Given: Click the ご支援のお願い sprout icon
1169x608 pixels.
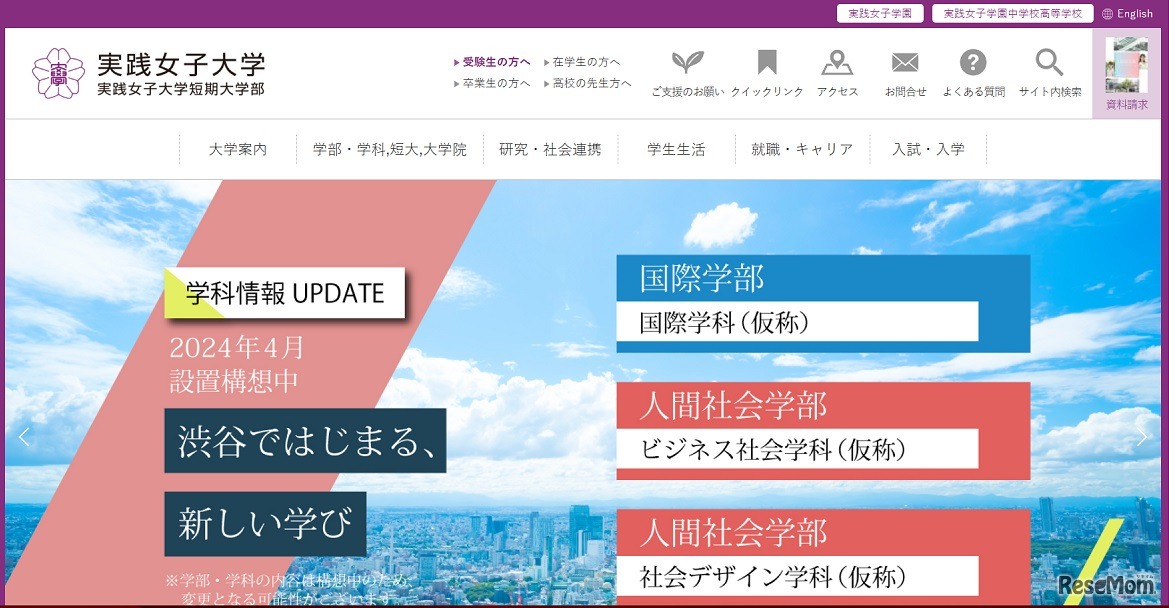Looking at the screenshot, I should (687, 63).
